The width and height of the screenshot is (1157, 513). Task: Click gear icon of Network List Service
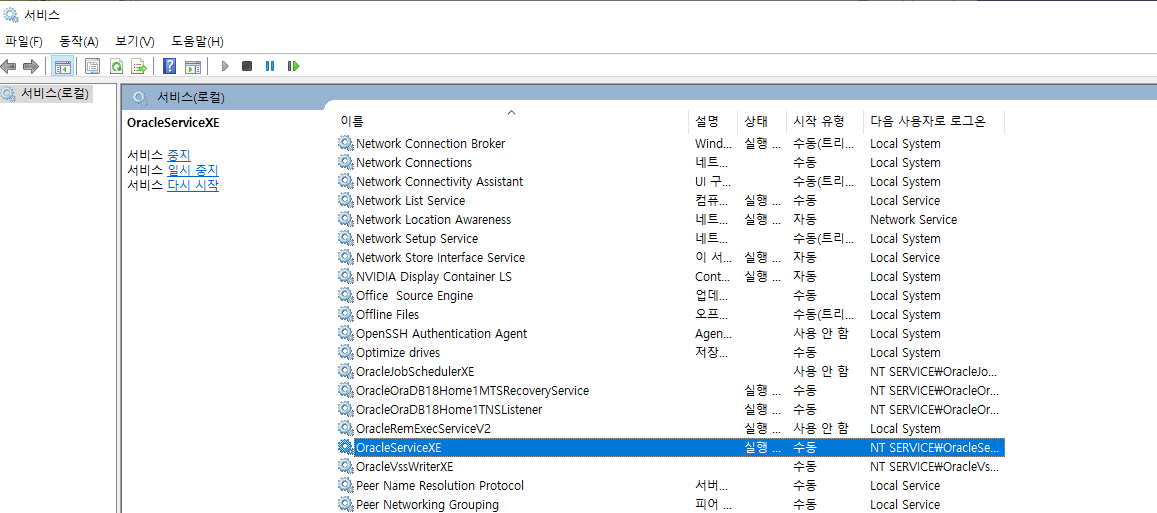pos(345,200)
